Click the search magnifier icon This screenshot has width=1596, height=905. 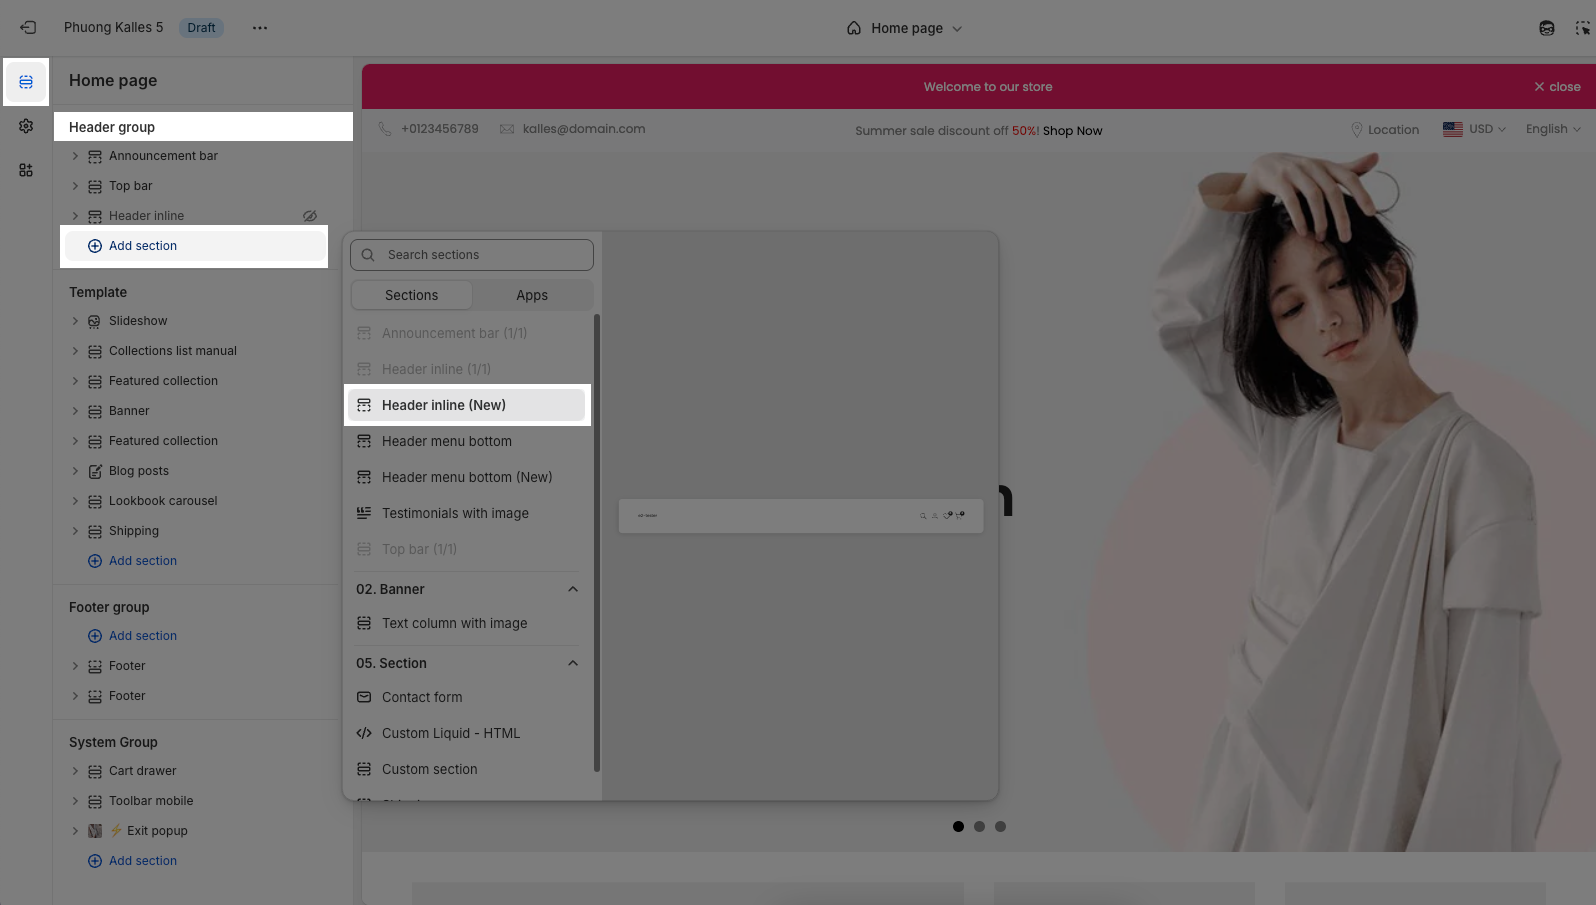[x=368, y=255]
